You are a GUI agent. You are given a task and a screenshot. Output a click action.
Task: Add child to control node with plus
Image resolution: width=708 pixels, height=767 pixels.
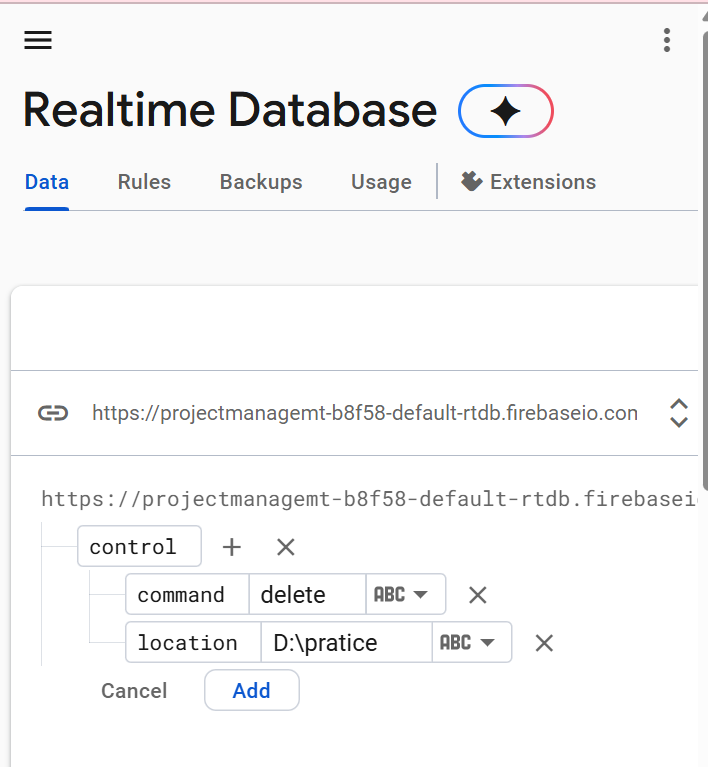tap(231, 547)
